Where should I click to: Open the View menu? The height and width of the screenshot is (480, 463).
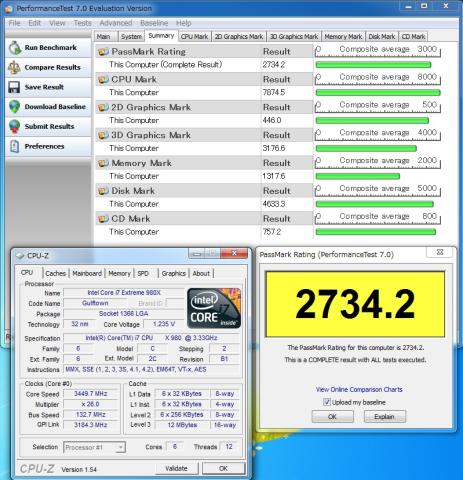57,23
